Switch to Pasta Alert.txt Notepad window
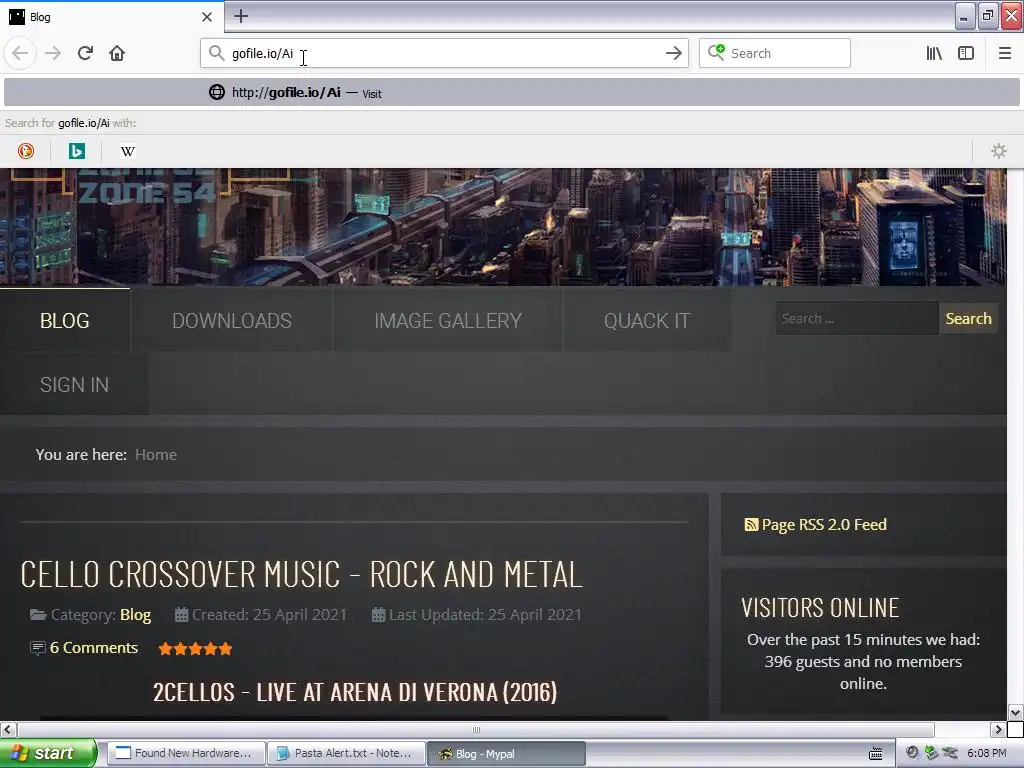The image size is (1024, 768). (x=346, y=753)
